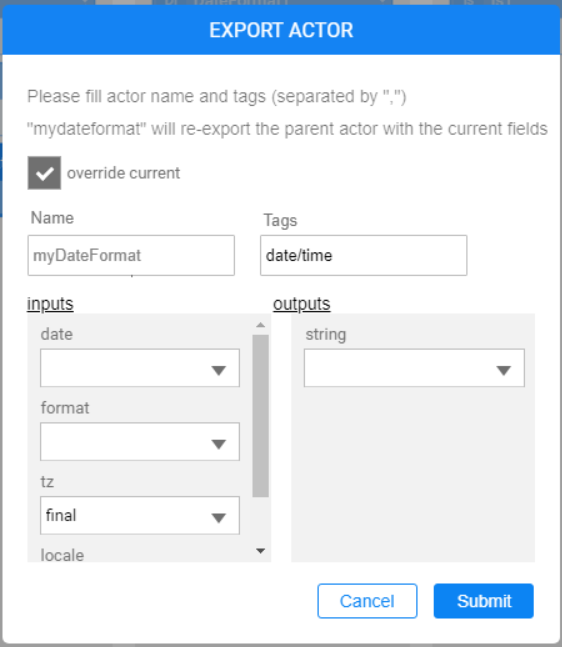
Task: Click the inputs list scroll down arrow
Action: (x=260, y=551)
